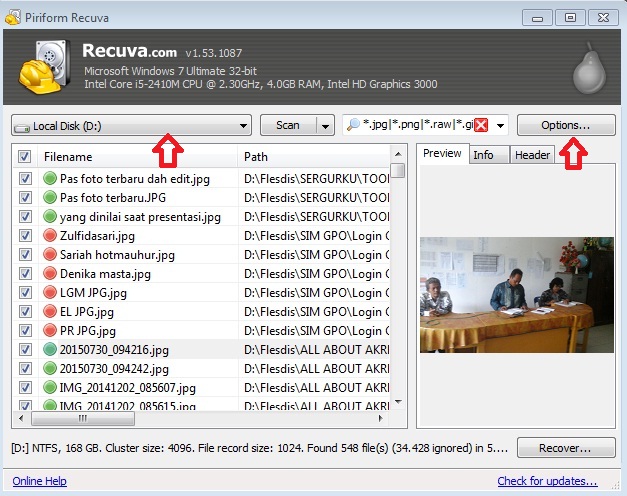627x496 pixels.
Task: Click the path cell of Pas foto terbaru.JPG
Action: pyautogui.click(x=314, y=197)
